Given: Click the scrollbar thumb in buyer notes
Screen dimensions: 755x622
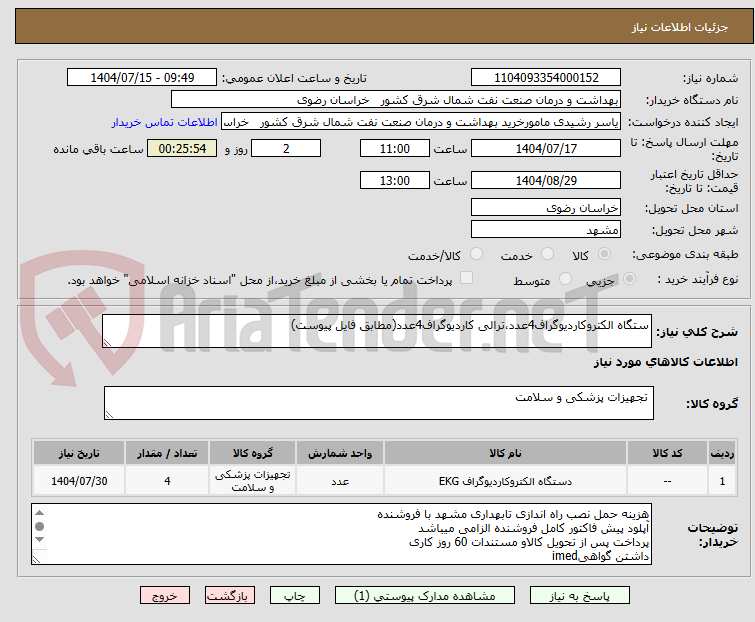Looking at the screenshot, I should tap(39, 526).
